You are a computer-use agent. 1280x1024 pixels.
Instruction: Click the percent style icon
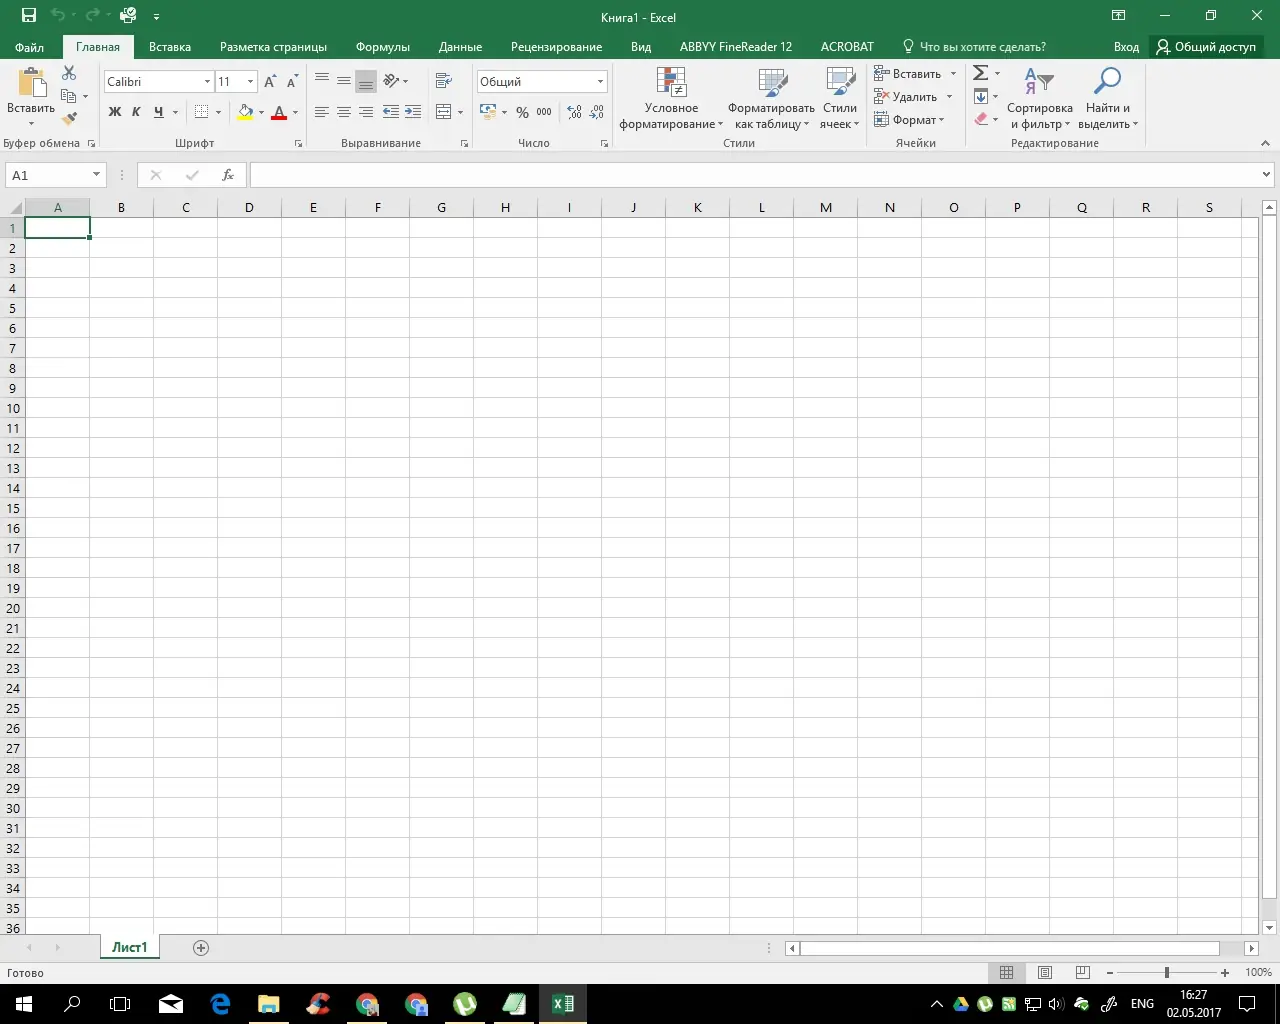click(x=522, y=112)
